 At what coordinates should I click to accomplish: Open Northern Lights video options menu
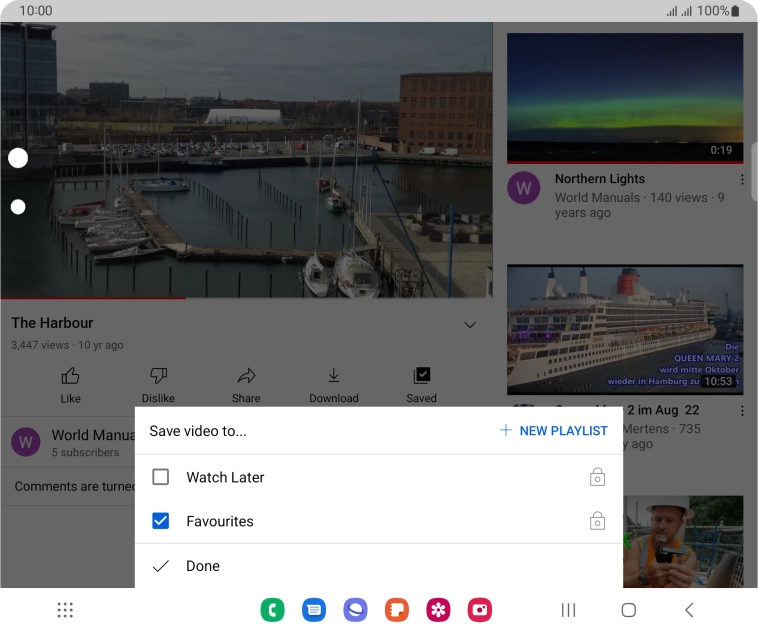[x=742, y=180]
